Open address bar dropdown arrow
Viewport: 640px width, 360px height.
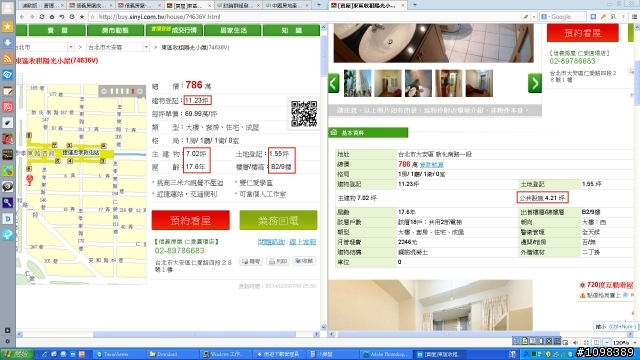[533, 17]
